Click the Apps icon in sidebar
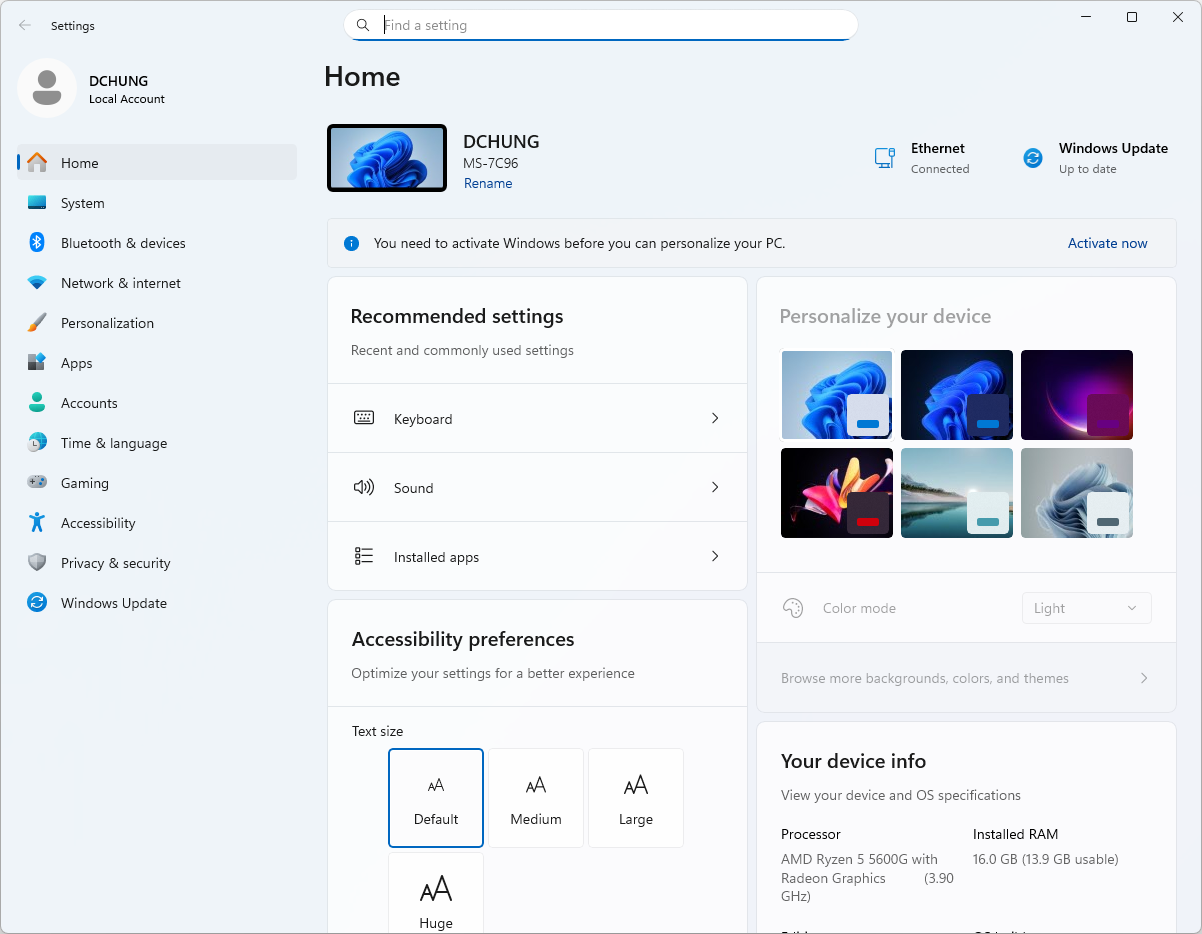 37,363
